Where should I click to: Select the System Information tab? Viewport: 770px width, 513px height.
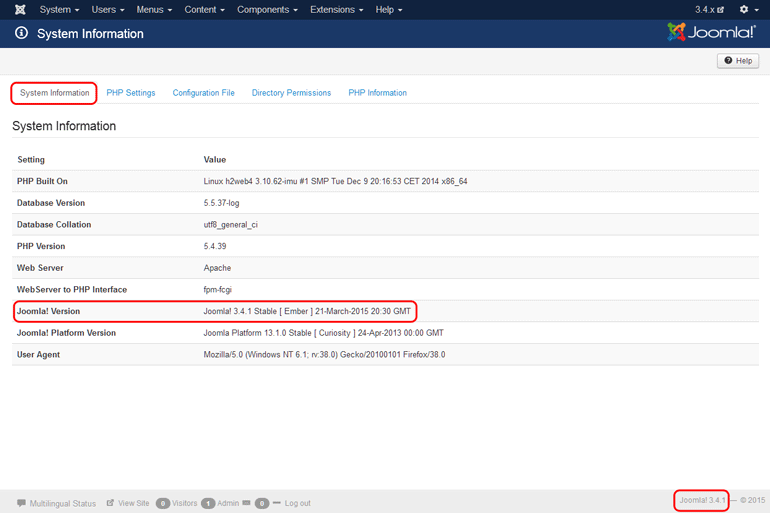(x=55, y=93)
